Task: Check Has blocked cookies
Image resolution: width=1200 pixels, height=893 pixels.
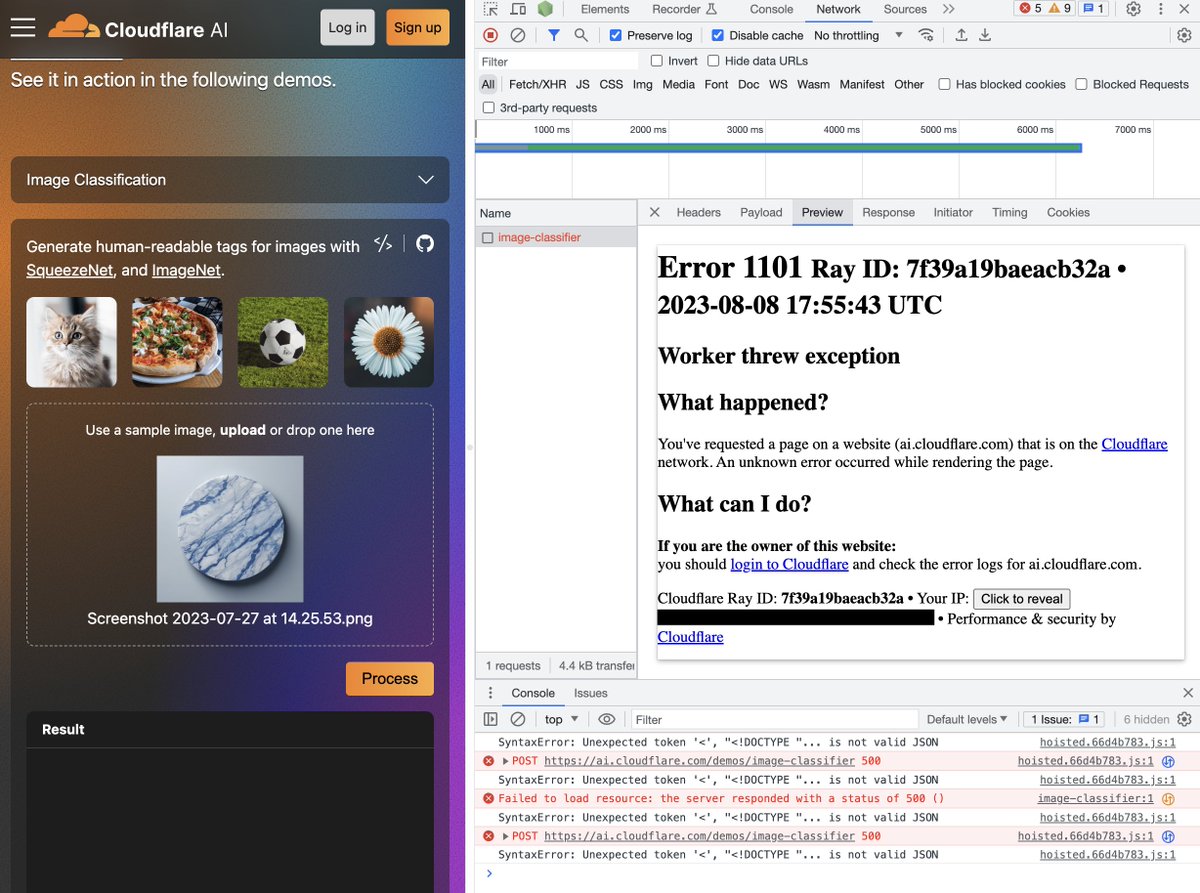Action: pos(944,84)
